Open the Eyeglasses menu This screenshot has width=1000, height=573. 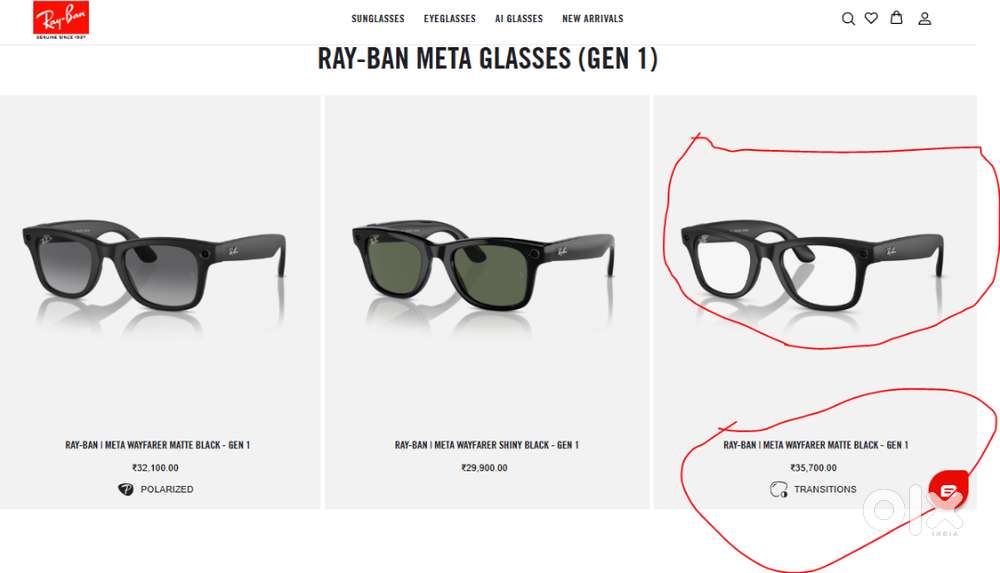450,19
